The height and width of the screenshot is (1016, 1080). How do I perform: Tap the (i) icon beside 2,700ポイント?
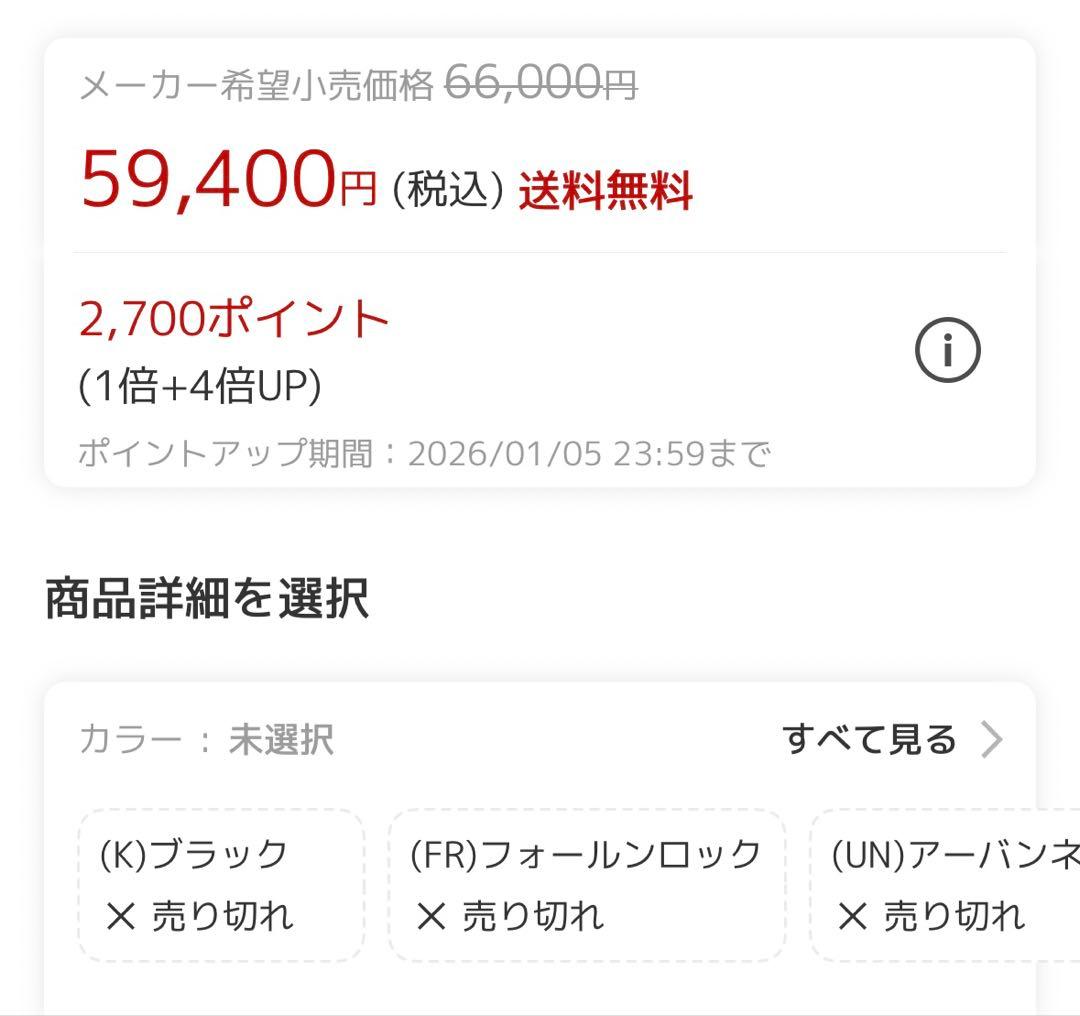[x=948, y=348]
